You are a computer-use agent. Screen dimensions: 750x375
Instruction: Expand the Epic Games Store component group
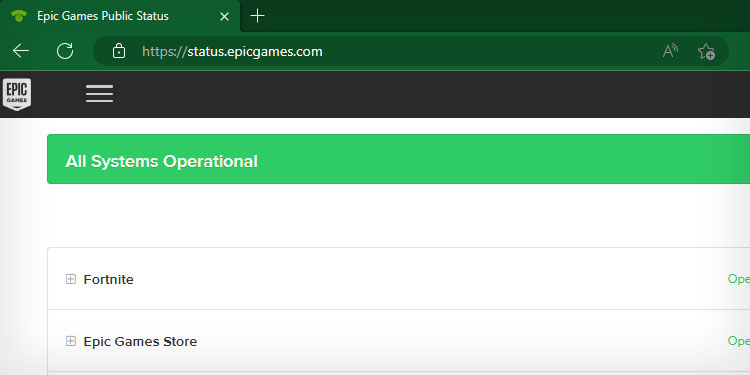pos(71,341)
